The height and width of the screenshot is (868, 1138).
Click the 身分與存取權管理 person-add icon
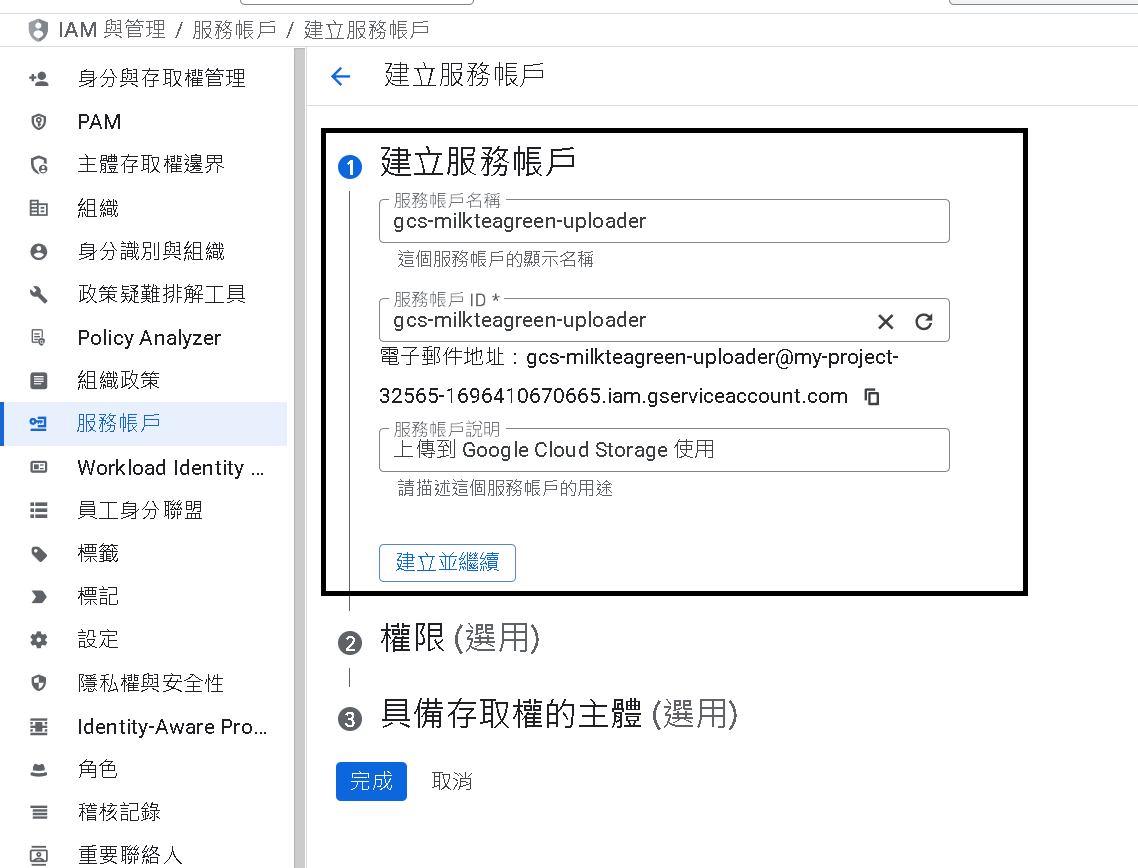pyautogui.click(x=38, y=78)
